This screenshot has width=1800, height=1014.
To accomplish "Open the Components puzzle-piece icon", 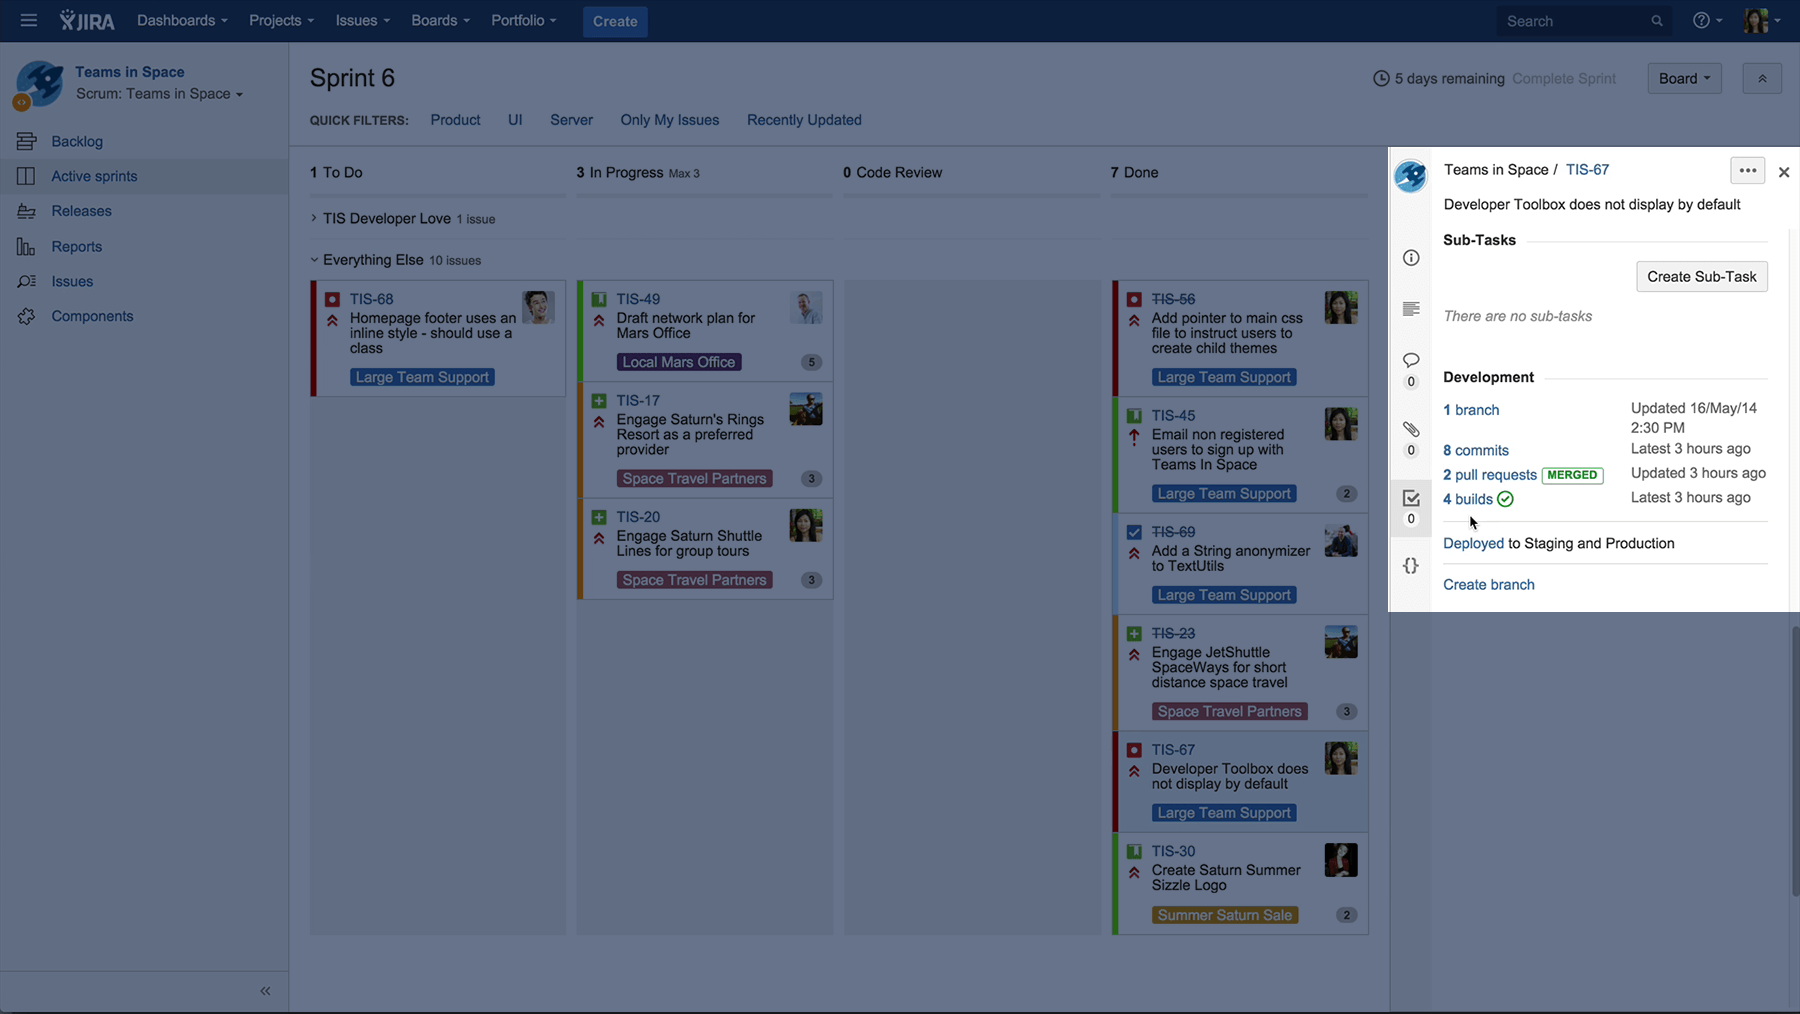I will (26, 316).
